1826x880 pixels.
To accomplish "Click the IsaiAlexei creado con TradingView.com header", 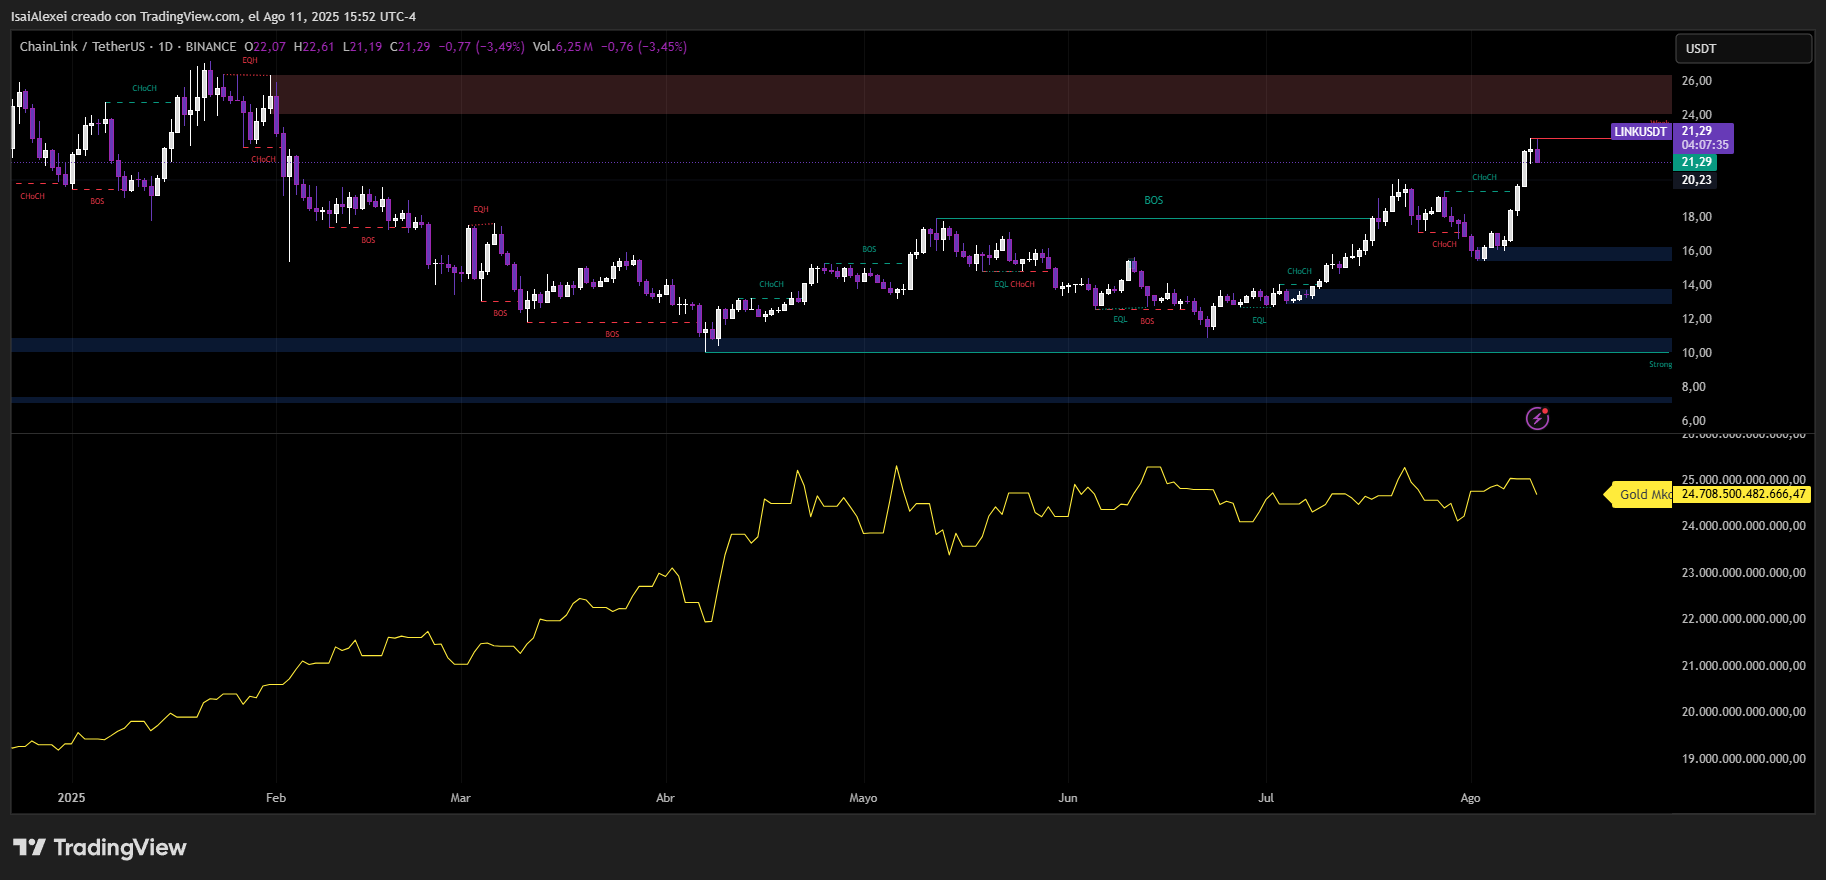I will (213, 16).
